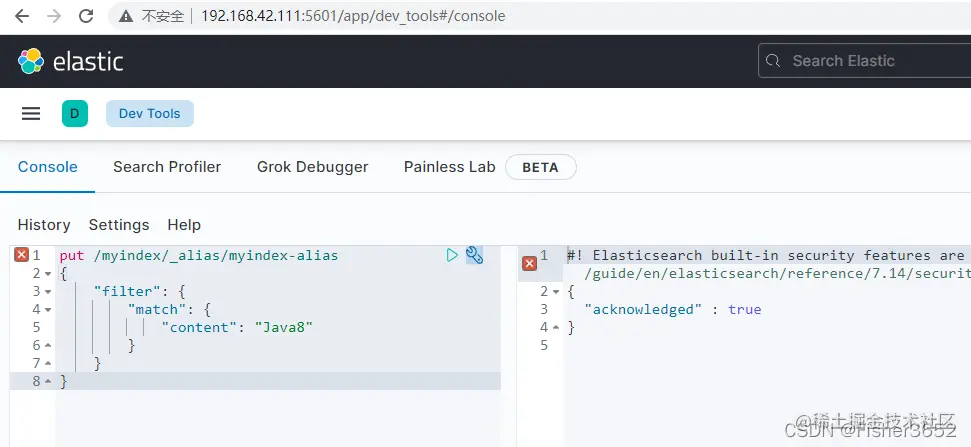Click the green D space avatar

tap(75, 114)
